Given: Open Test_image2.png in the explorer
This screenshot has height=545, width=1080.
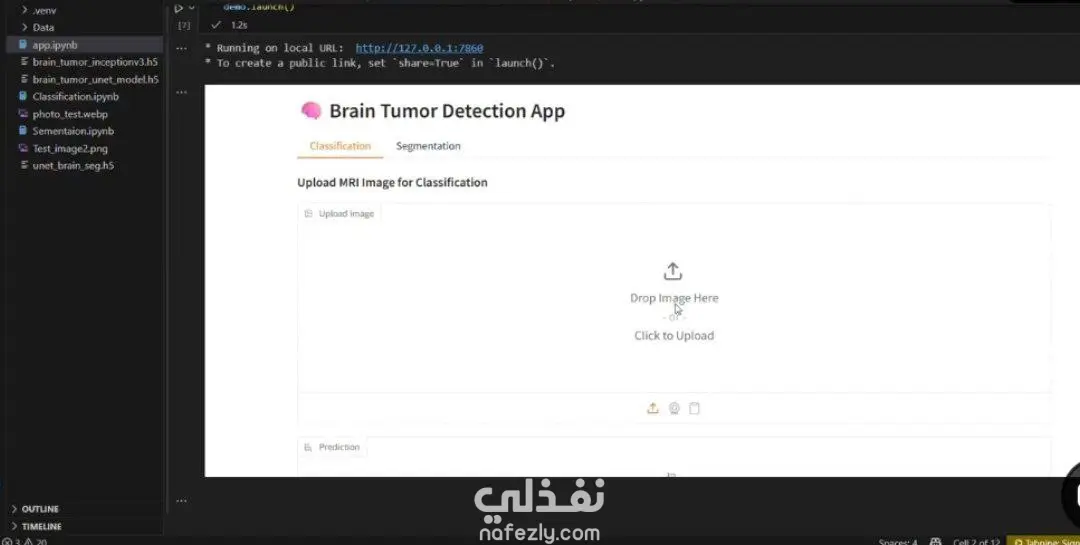Looking at the screenshot, I should click(70, 148).
